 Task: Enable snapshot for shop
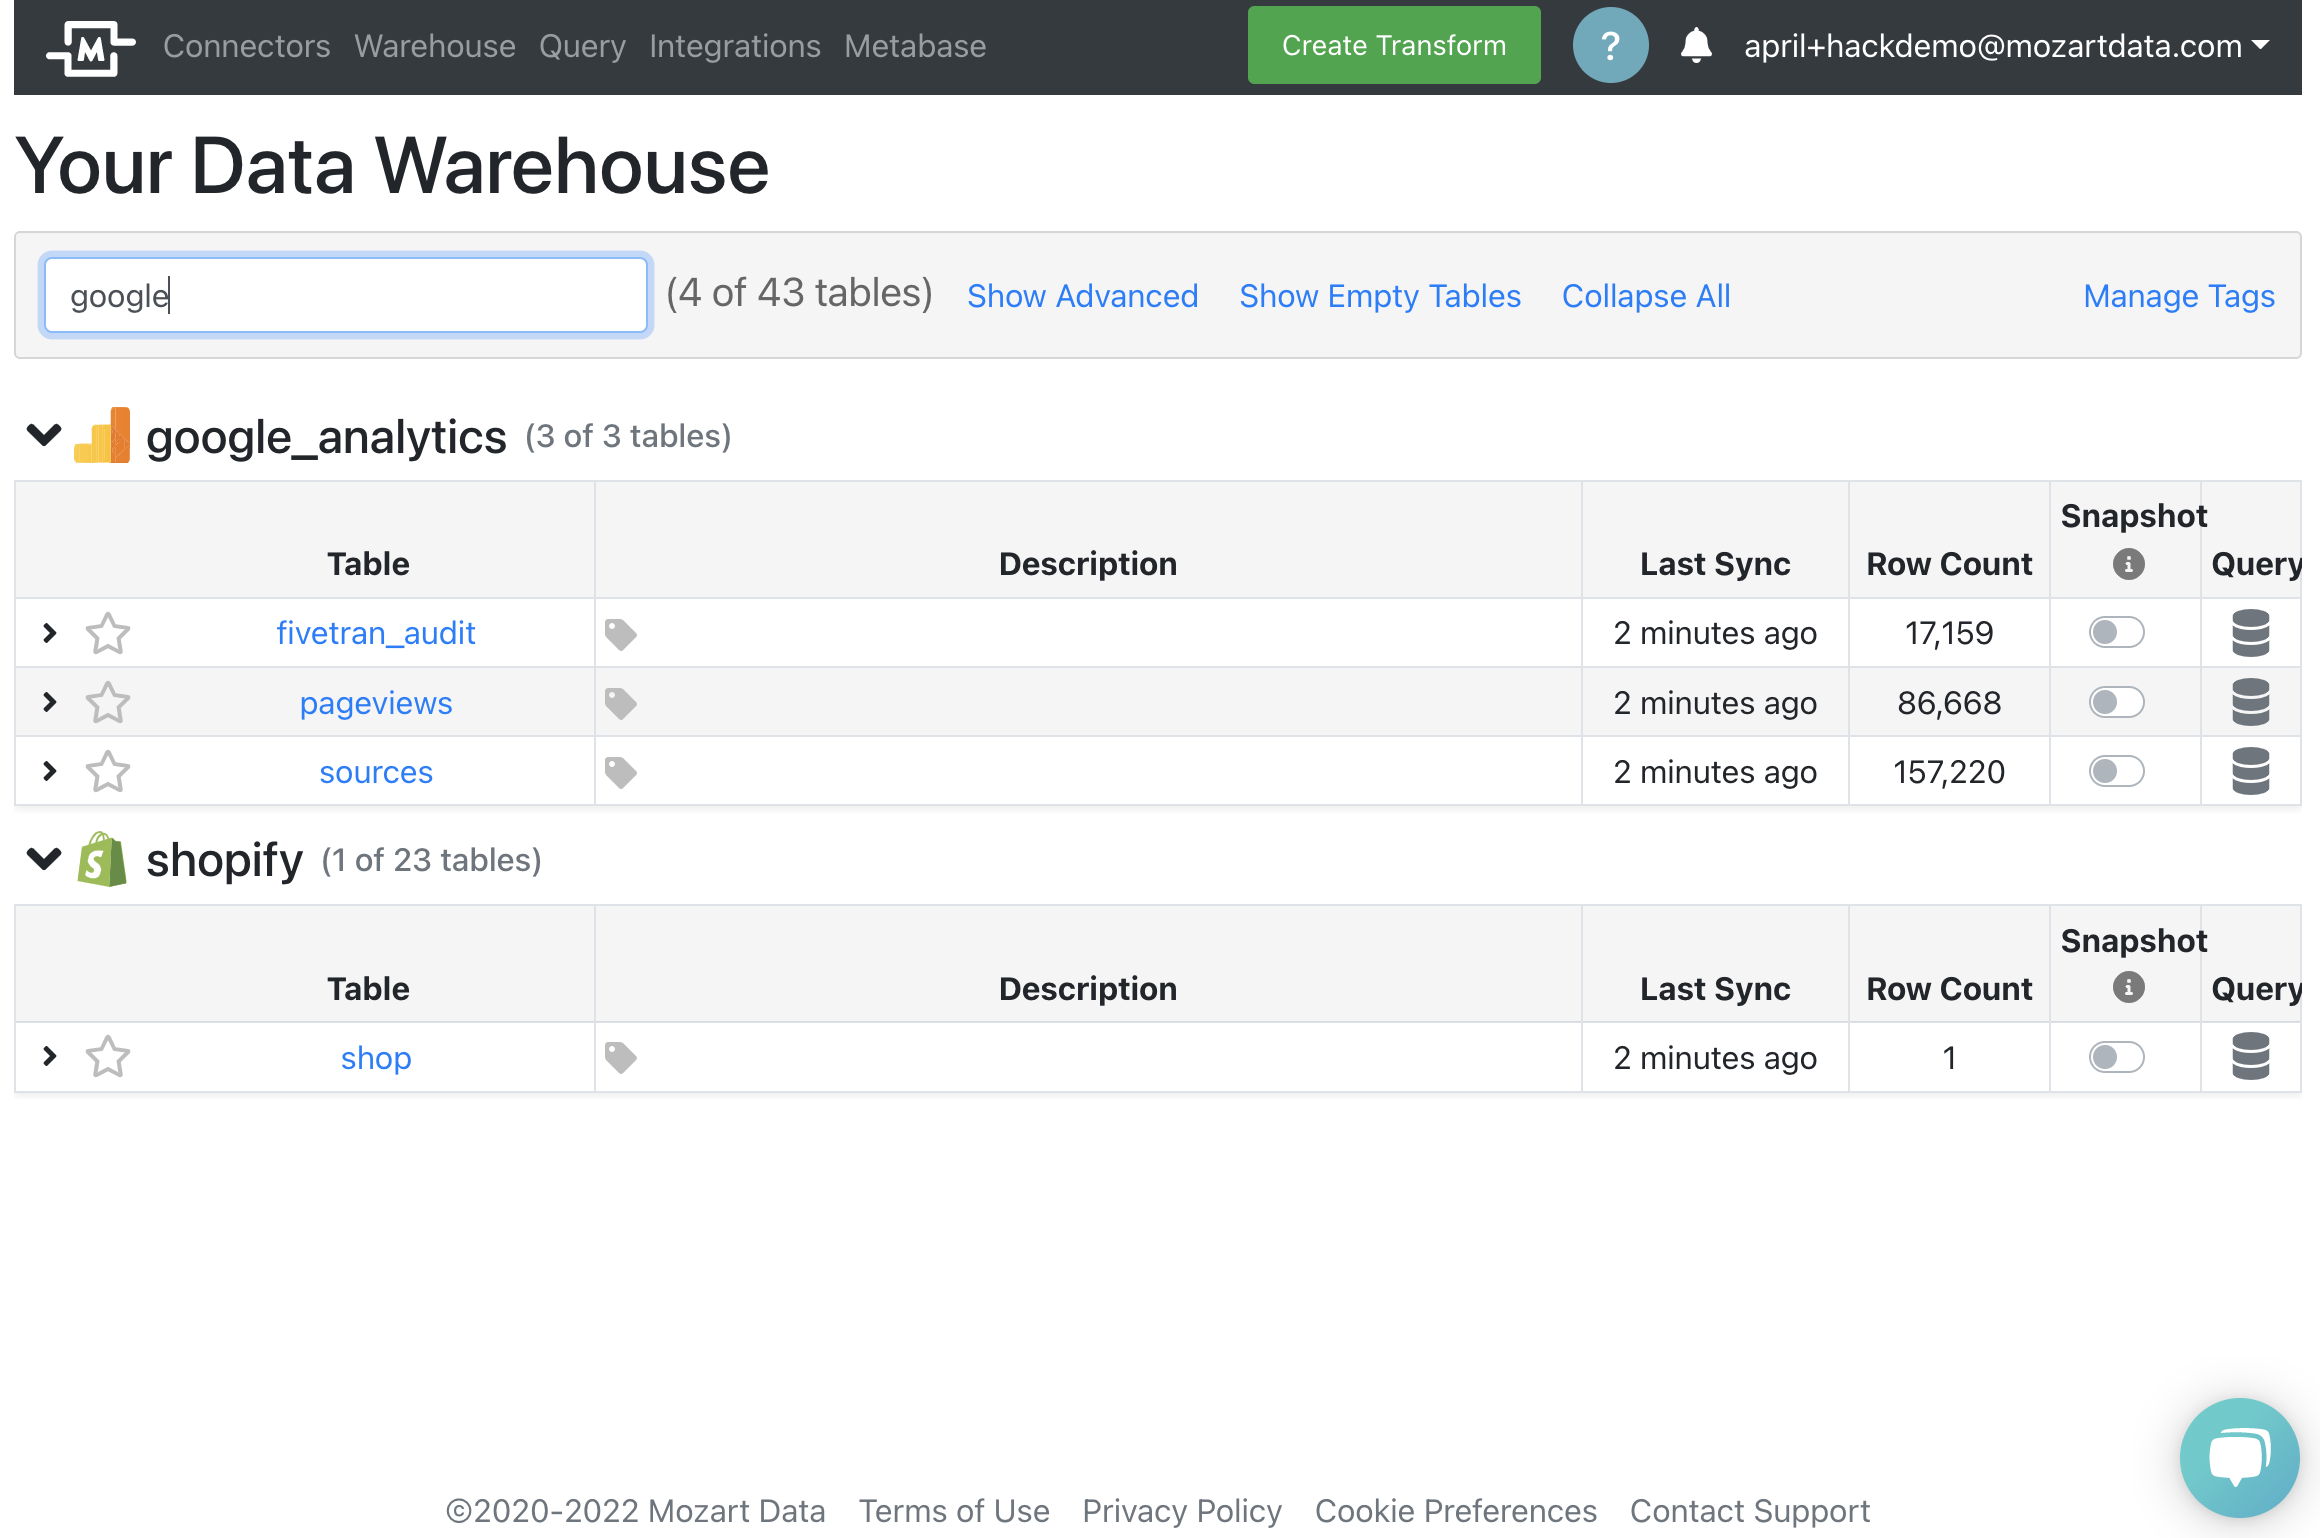point(2117,1057)
